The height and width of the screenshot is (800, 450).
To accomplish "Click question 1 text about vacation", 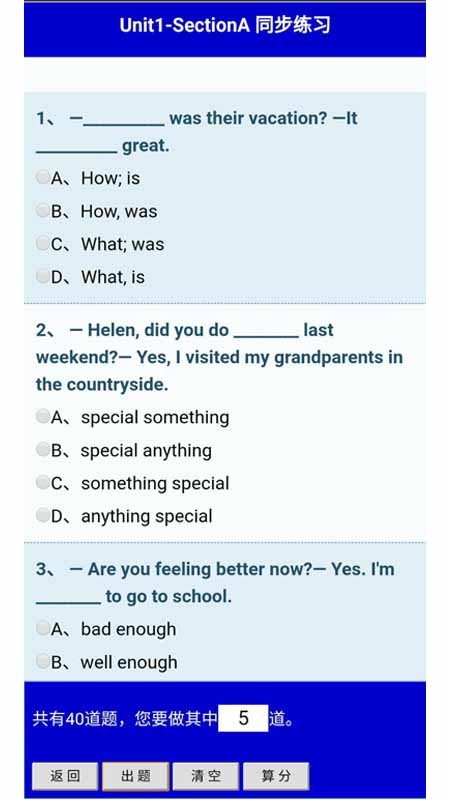I will tap(196, 132).
